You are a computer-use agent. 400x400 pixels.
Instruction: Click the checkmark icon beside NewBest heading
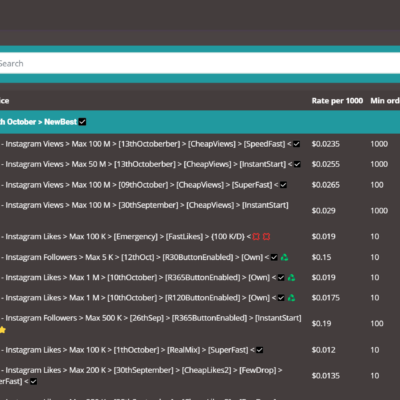82,122
